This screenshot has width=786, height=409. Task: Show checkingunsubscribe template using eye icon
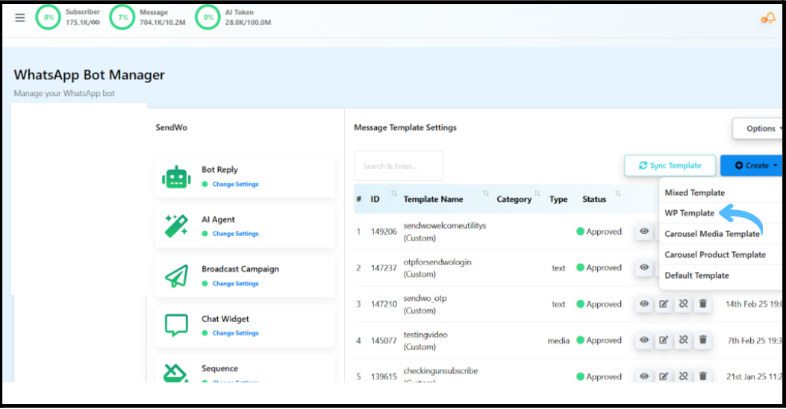point(645,377)
